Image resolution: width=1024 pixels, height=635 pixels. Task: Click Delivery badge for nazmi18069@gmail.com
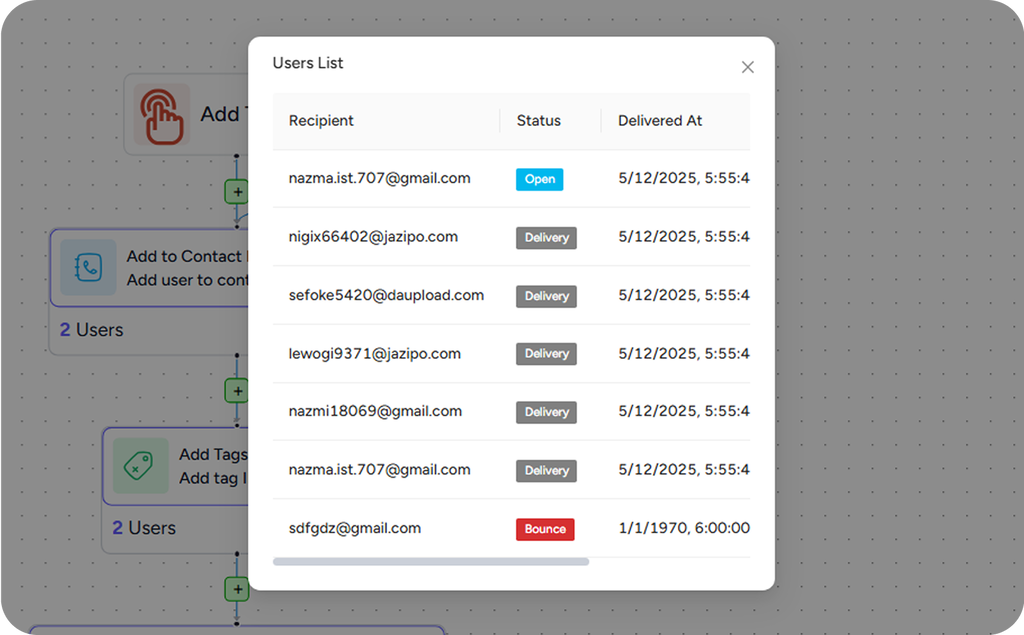(546, 412)
